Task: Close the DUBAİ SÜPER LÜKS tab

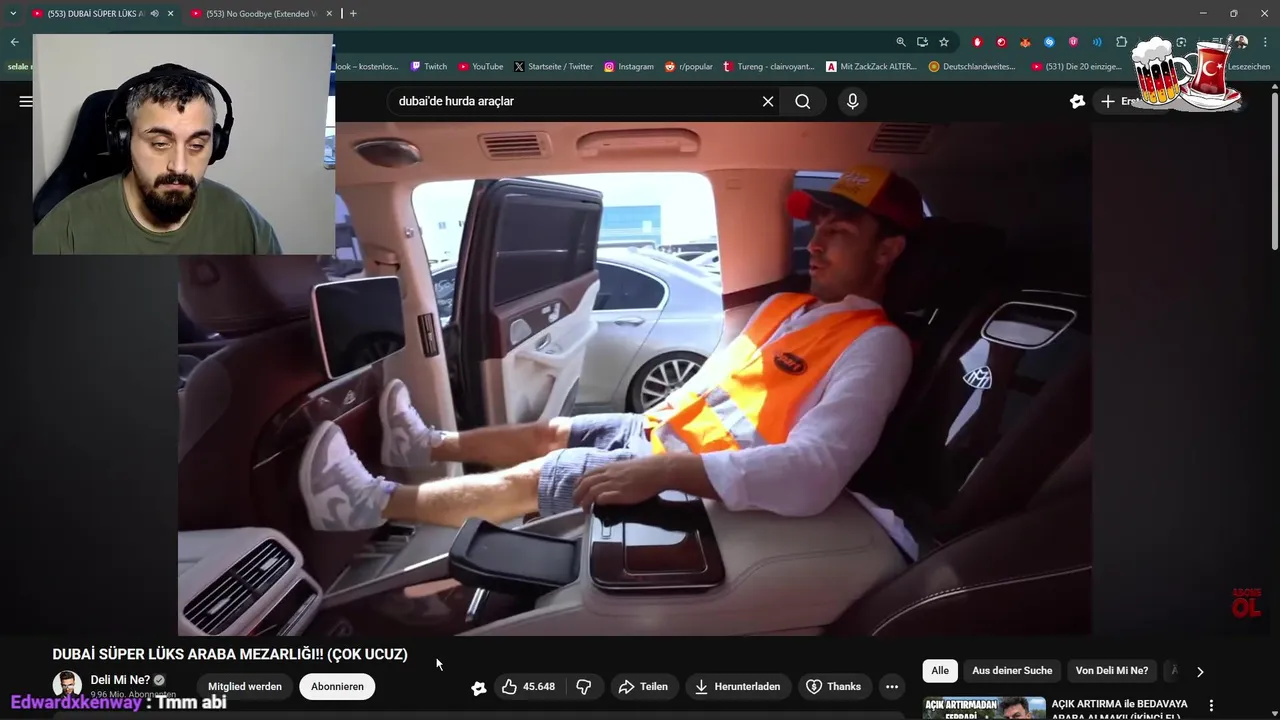Action: click(x=170, y=13)
